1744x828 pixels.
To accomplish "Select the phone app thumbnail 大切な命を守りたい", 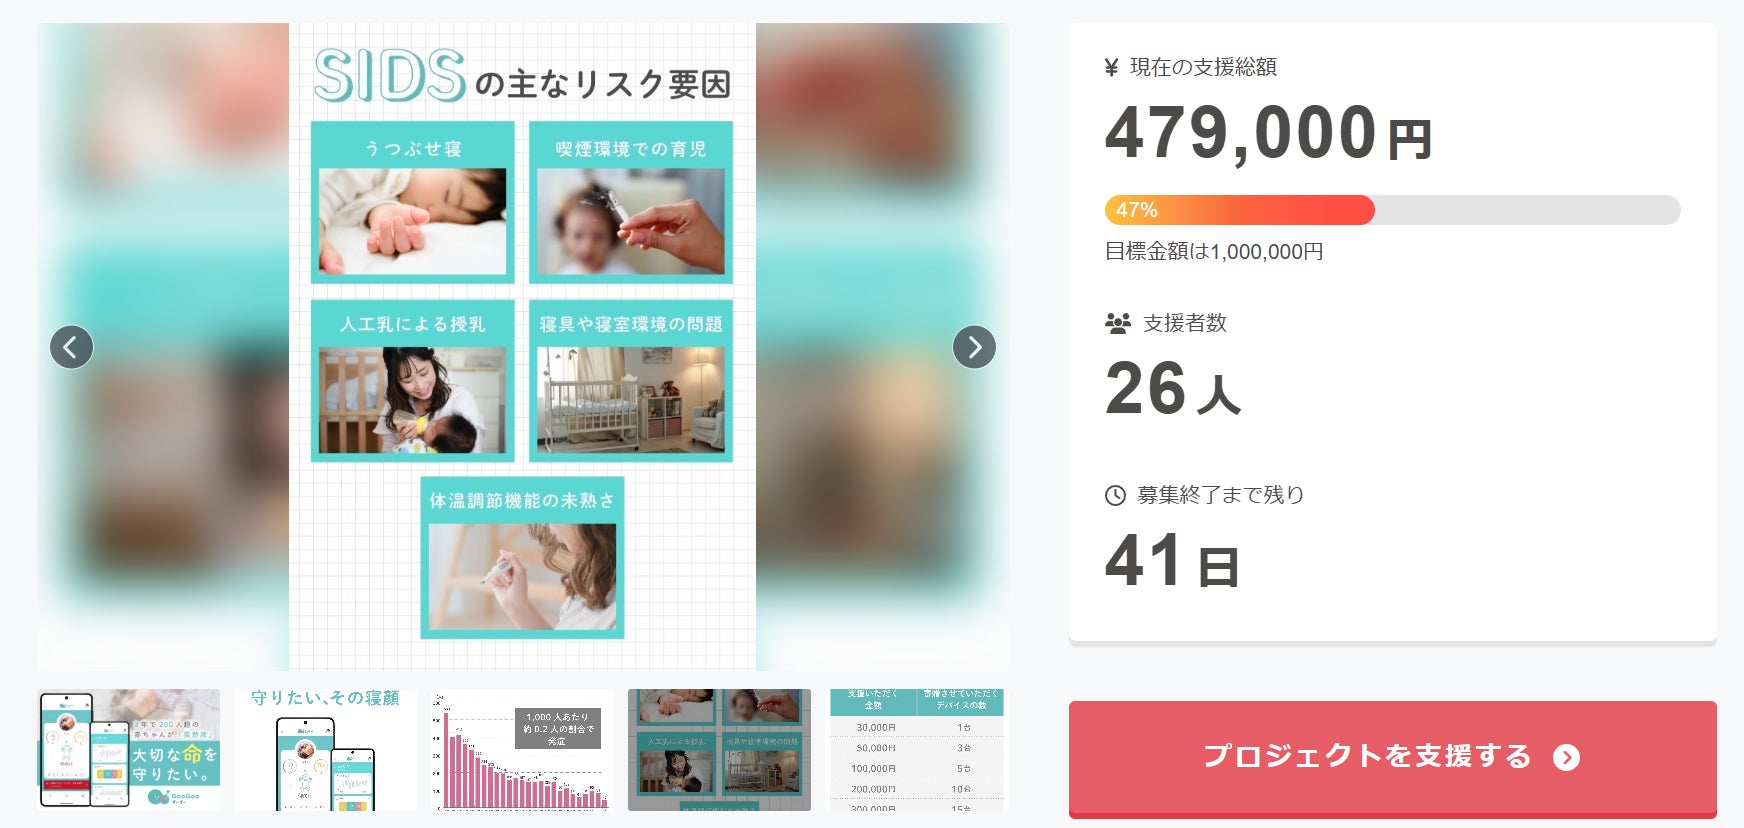I will click(129, 749).
